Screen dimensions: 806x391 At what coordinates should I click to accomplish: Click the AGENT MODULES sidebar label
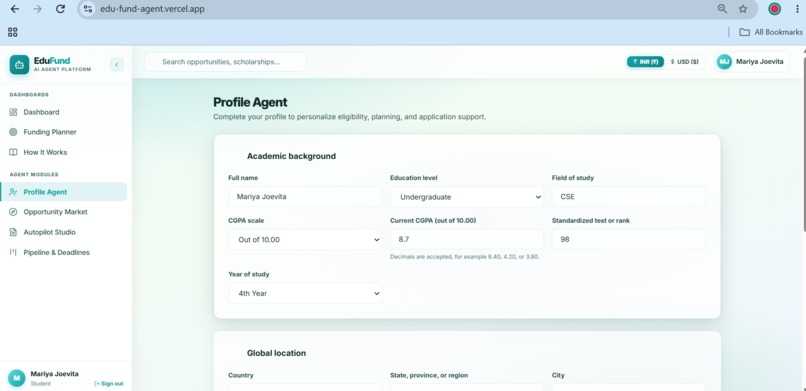tap(34, 175)
